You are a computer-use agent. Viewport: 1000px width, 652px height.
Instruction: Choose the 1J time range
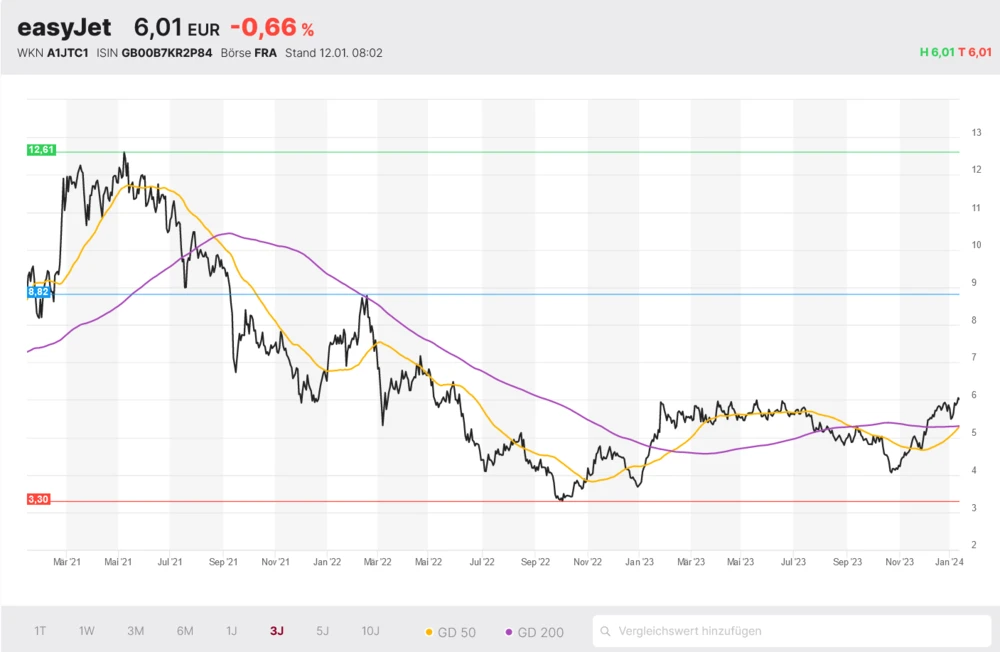tap(231, 631)
